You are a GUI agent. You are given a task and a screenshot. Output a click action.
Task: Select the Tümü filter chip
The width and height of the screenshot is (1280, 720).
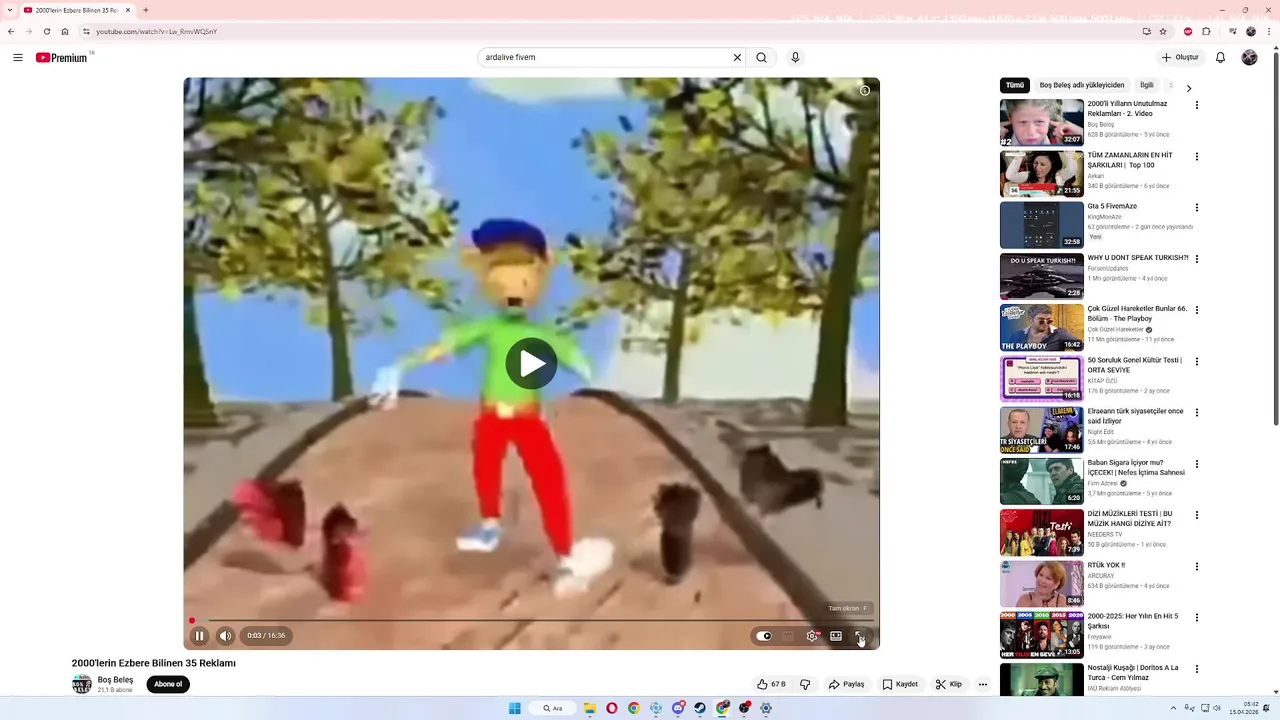click(1015, 86)
